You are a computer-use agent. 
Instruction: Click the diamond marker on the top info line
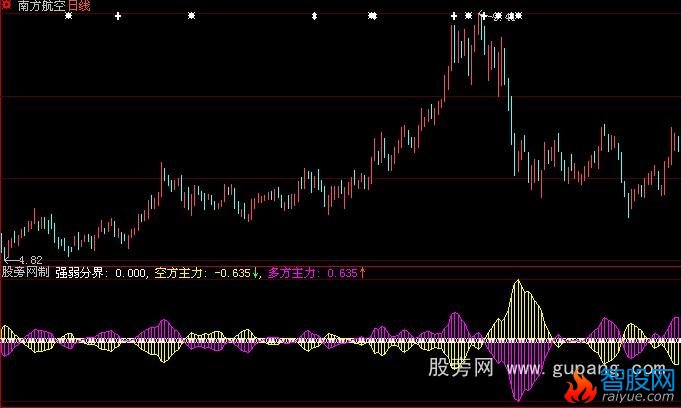[x=314, y=16]
